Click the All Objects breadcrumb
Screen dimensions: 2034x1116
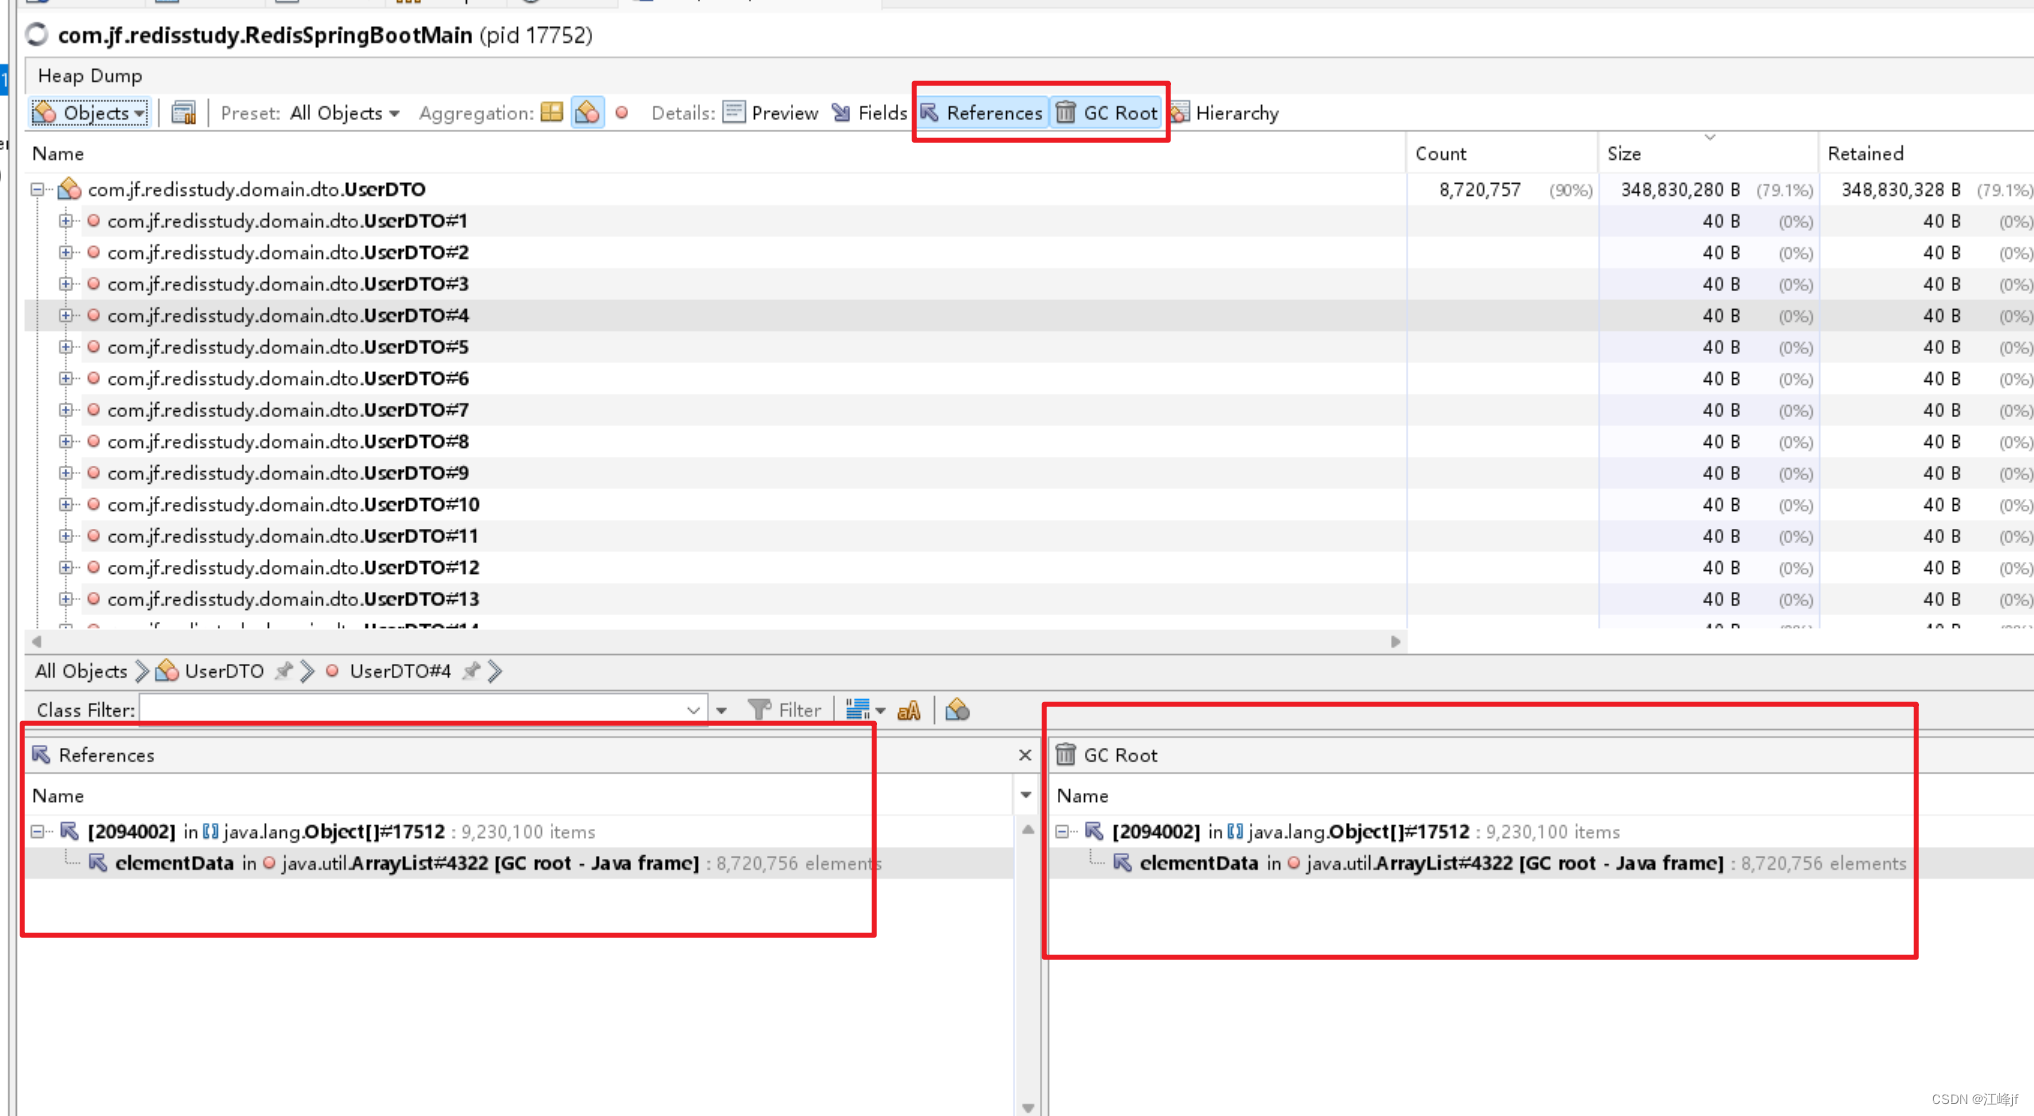[x=81, y=671]
